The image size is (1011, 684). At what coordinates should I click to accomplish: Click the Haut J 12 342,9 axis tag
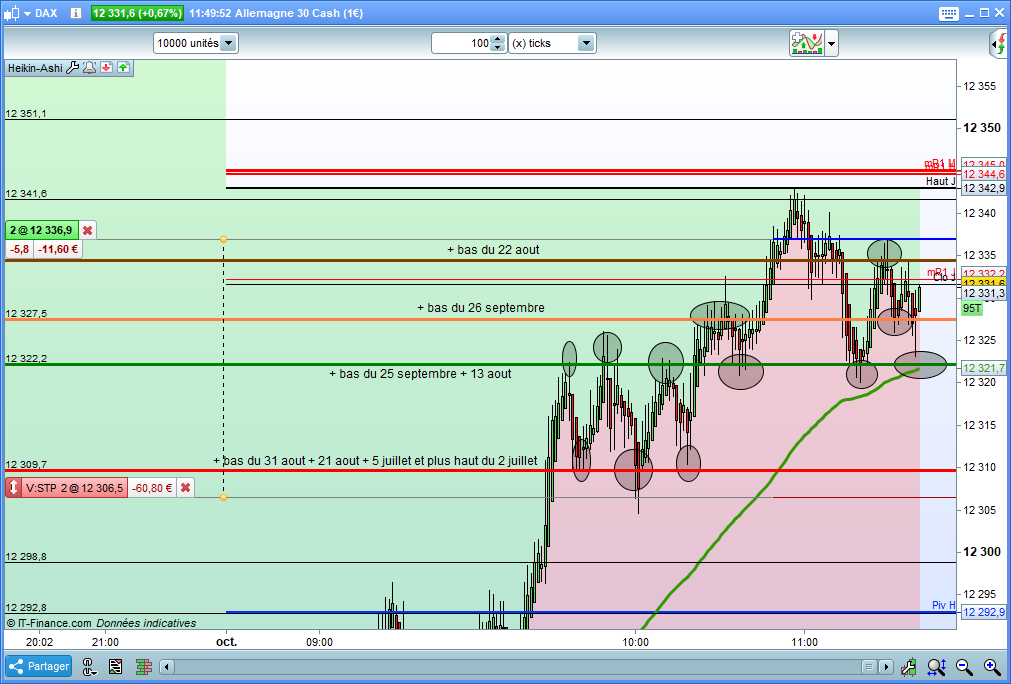click(x=983, y=188)
